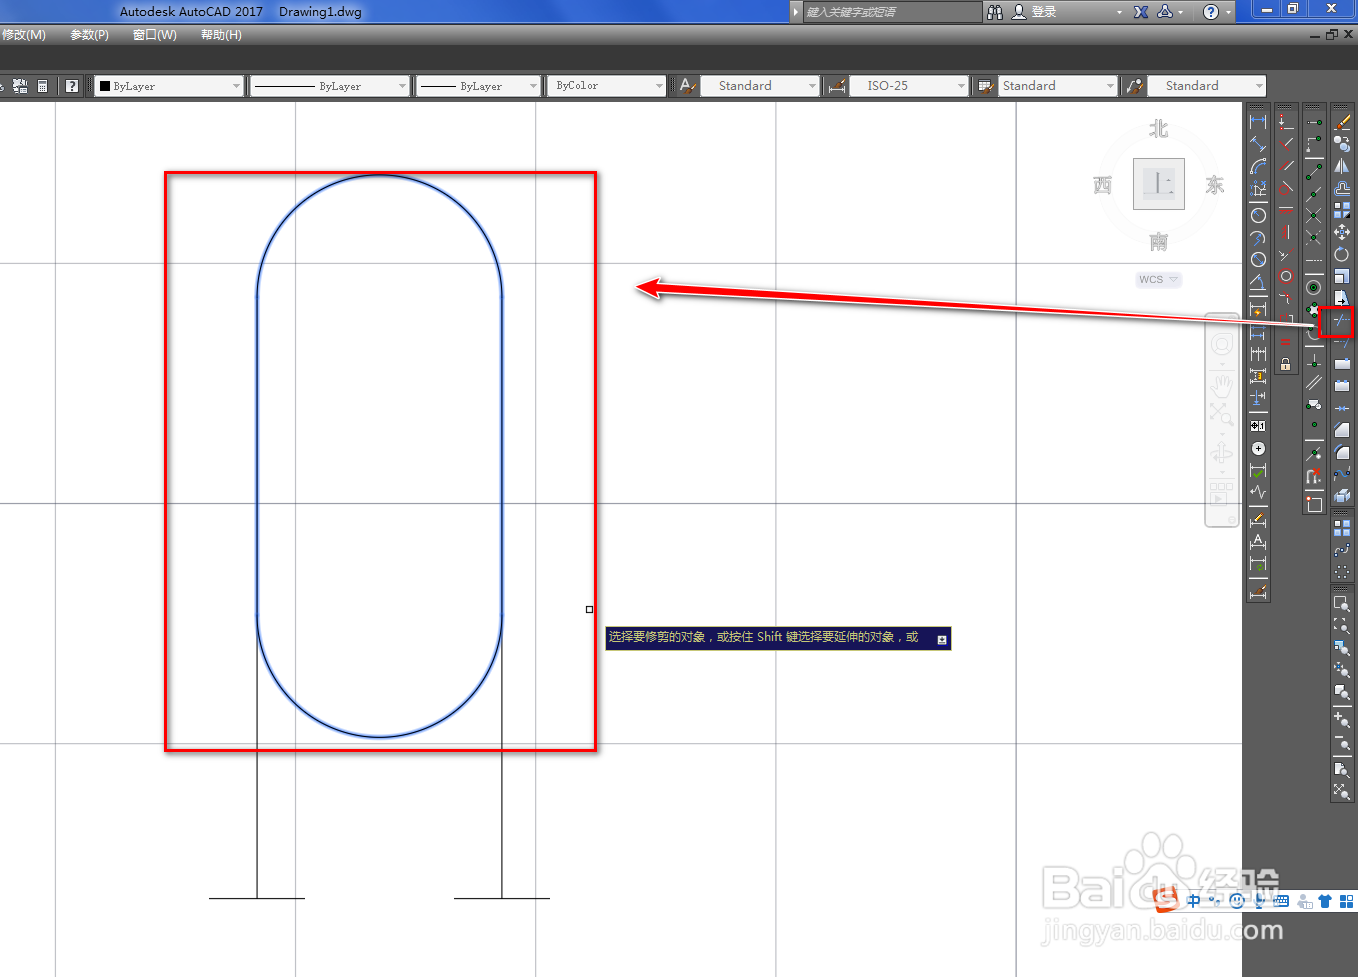
Task: Click the ViewCube 北 direction
Action: tap(1158, 129)
